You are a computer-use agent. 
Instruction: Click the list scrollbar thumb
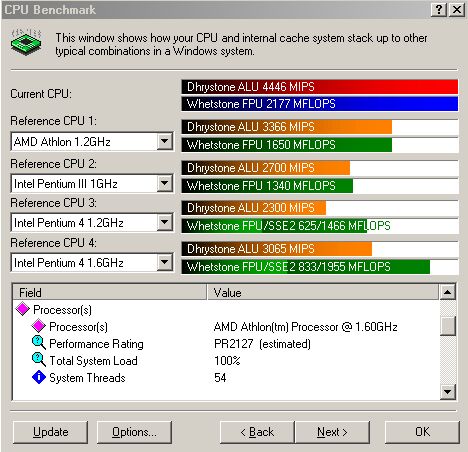pos(447,326)
